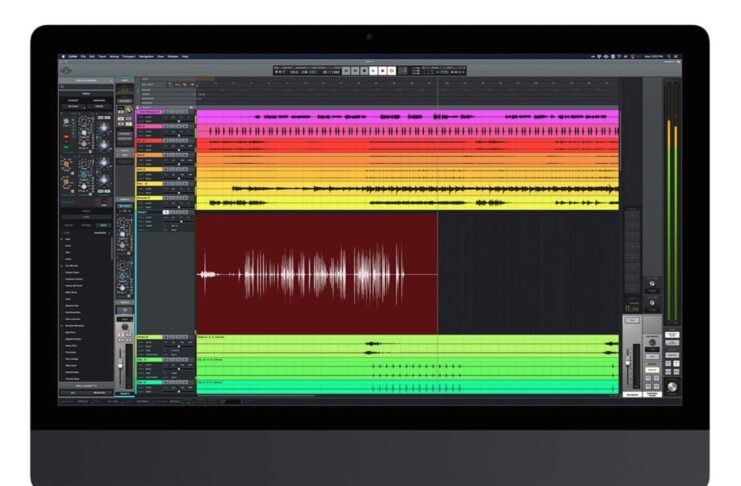
Task: Click the red button on the EQ plugin
Action: tap(66, 137)
